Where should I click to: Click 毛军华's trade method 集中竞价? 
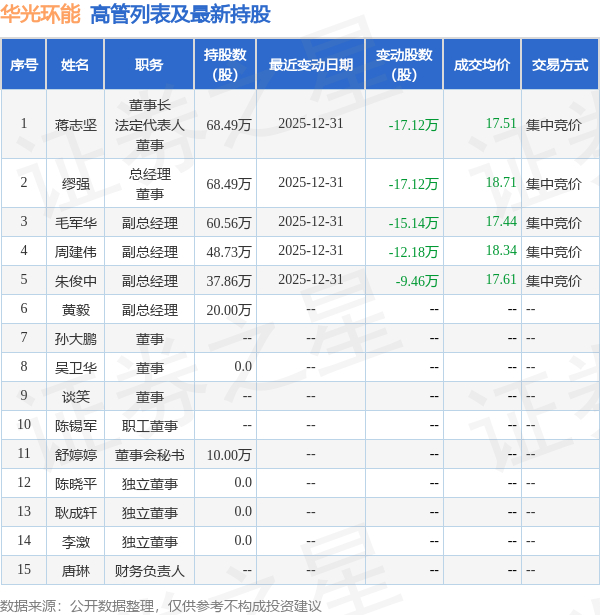pyautogui.click(x=554, y=223)
